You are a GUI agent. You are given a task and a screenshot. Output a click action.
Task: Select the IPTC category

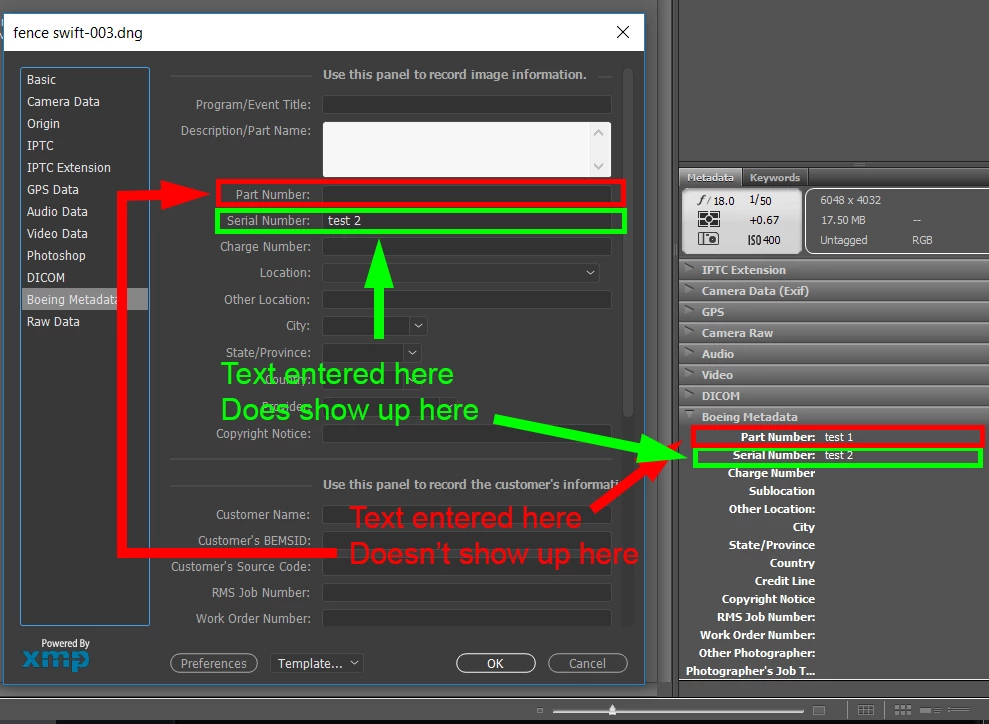pyautogui.click(x=85, y=146)
